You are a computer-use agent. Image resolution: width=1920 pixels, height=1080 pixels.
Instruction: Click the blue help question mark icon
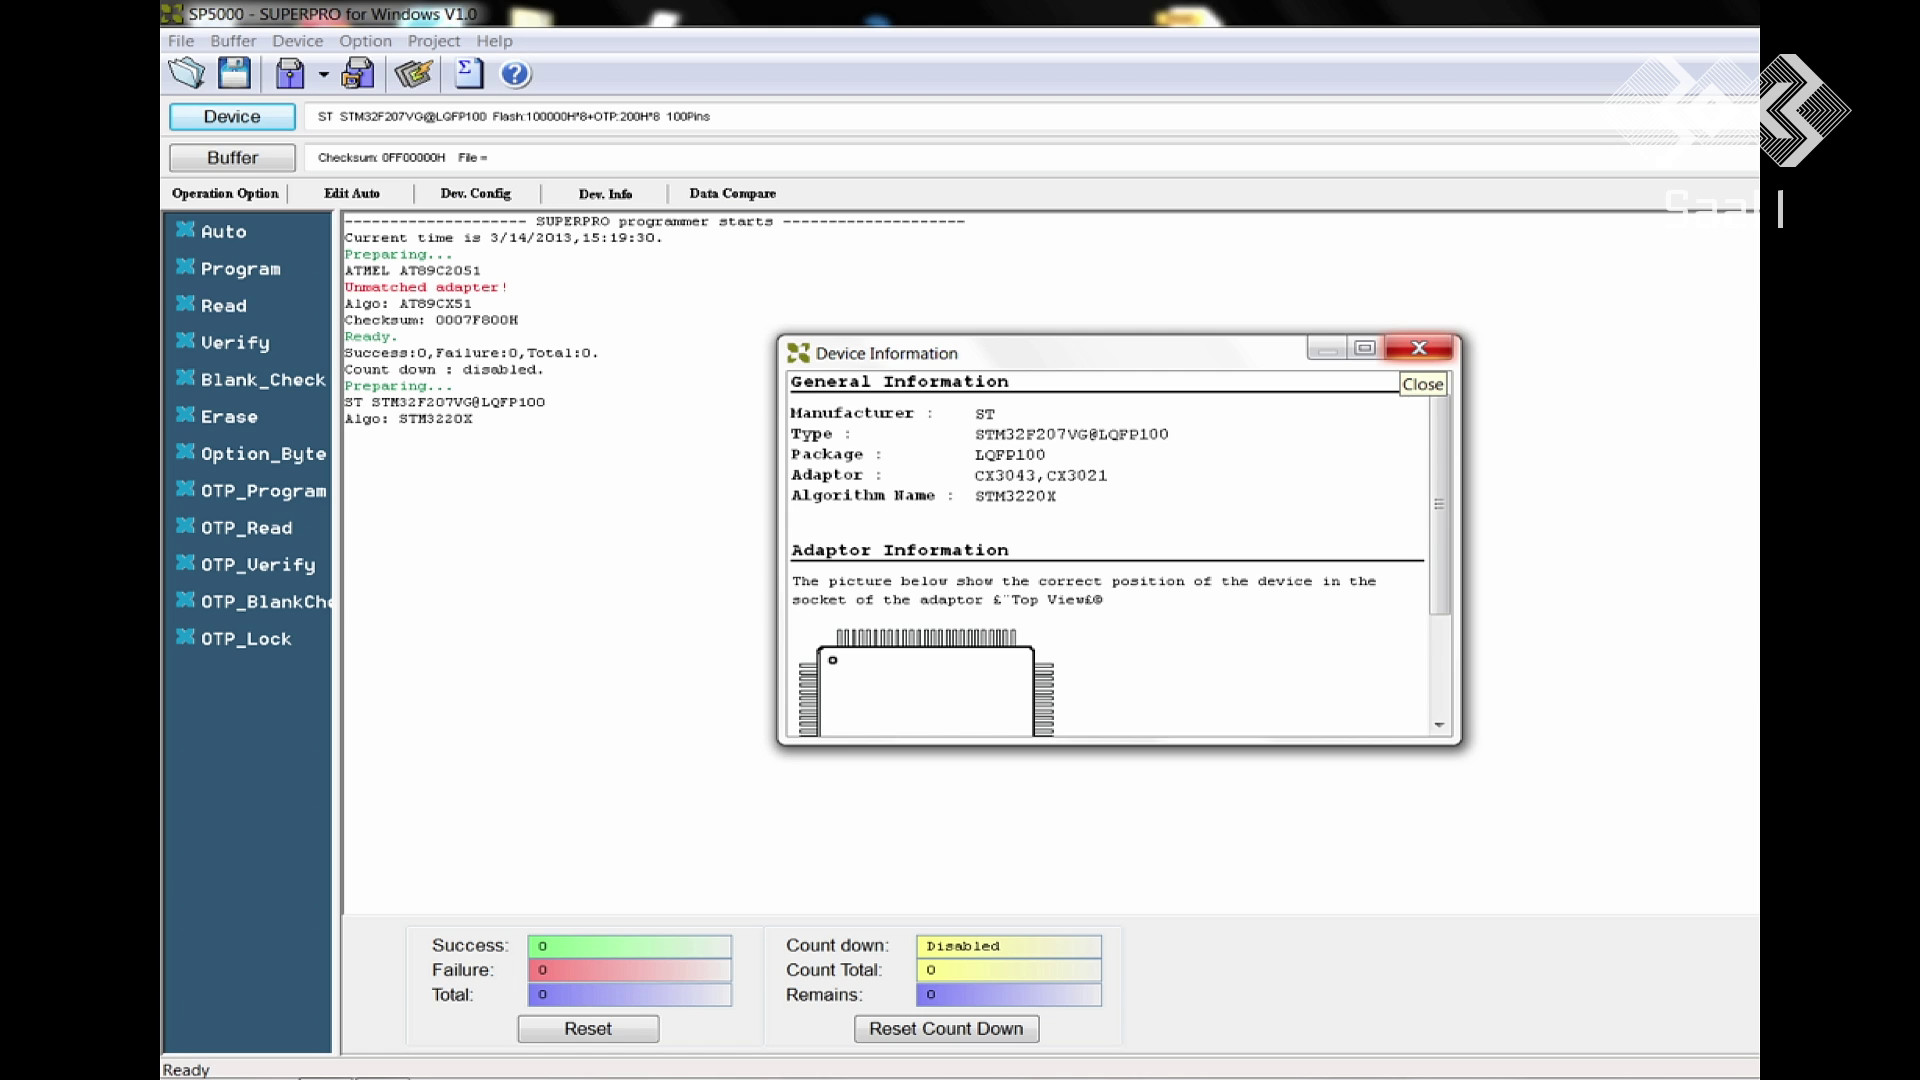[x=515, y=74]
